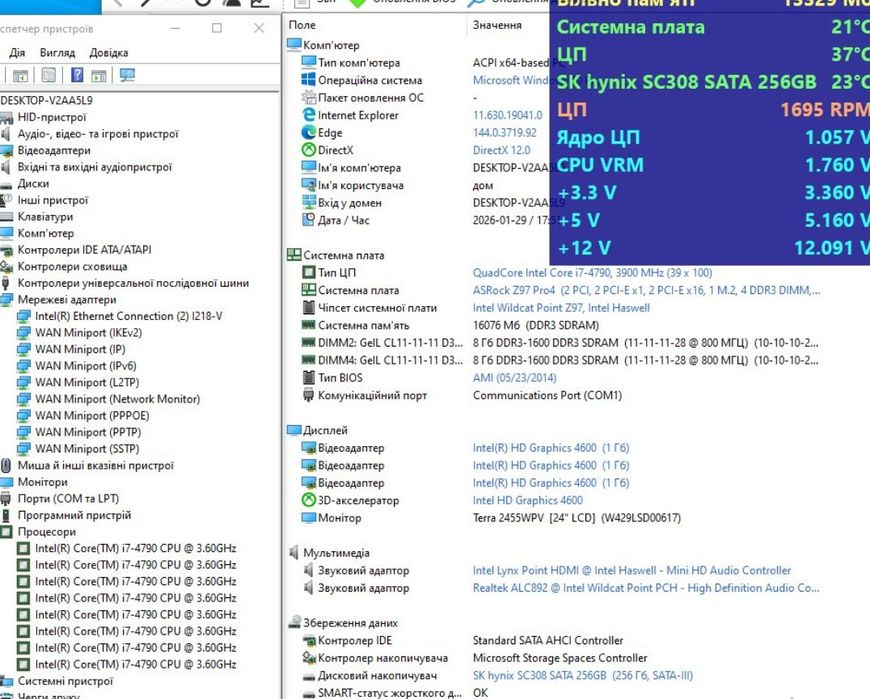Click the CPU VRM voltage entry in the overlay
870x699 pixels.
tap(712, 165)
